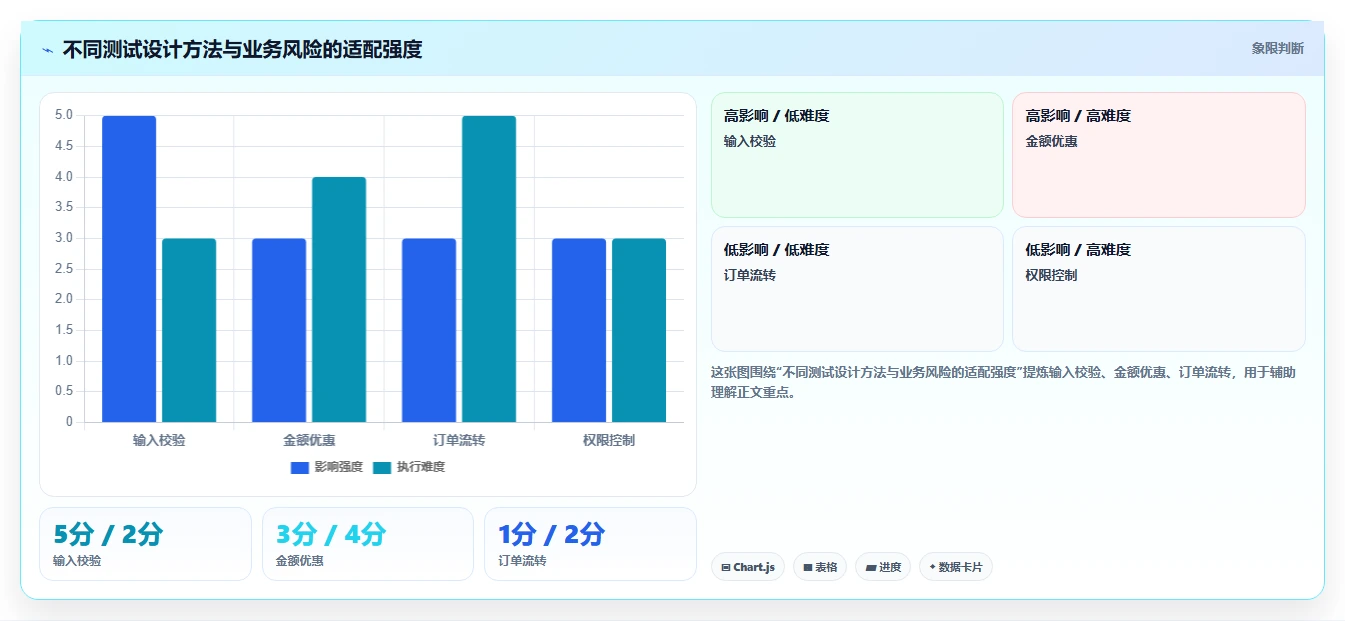Click the 数据卡片 tag
This screenshot has height=621, width=1345.
pyautogui.click(x=956, y=567)
